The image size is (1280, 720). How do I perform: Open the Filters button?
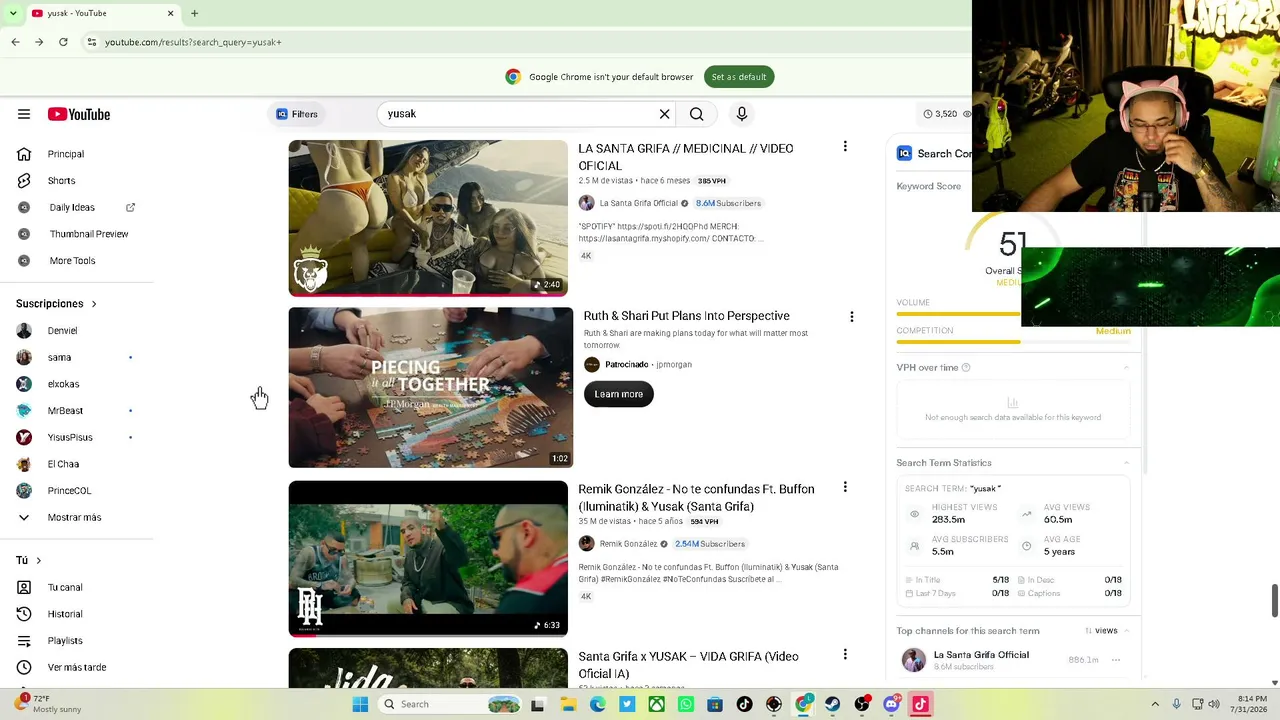coord(297,114)
